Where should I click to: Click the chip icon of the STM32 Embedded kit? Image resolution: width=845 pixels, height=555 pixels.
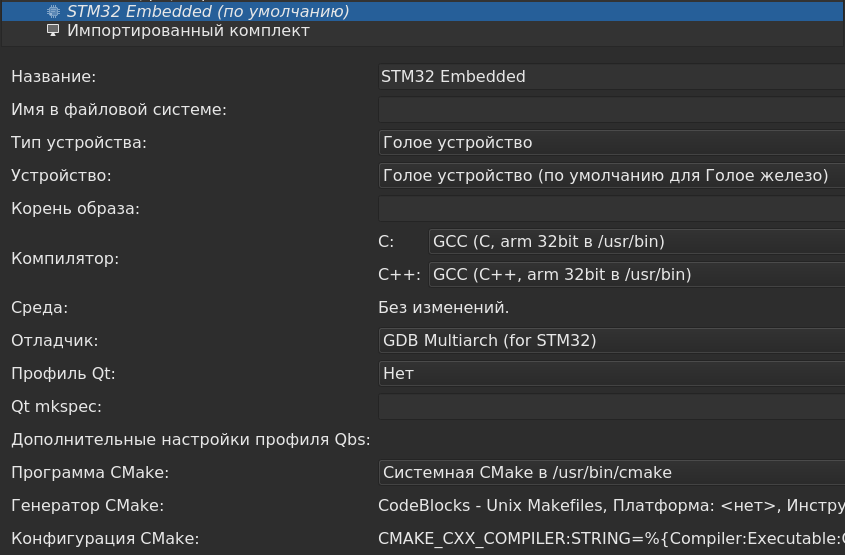53,11
